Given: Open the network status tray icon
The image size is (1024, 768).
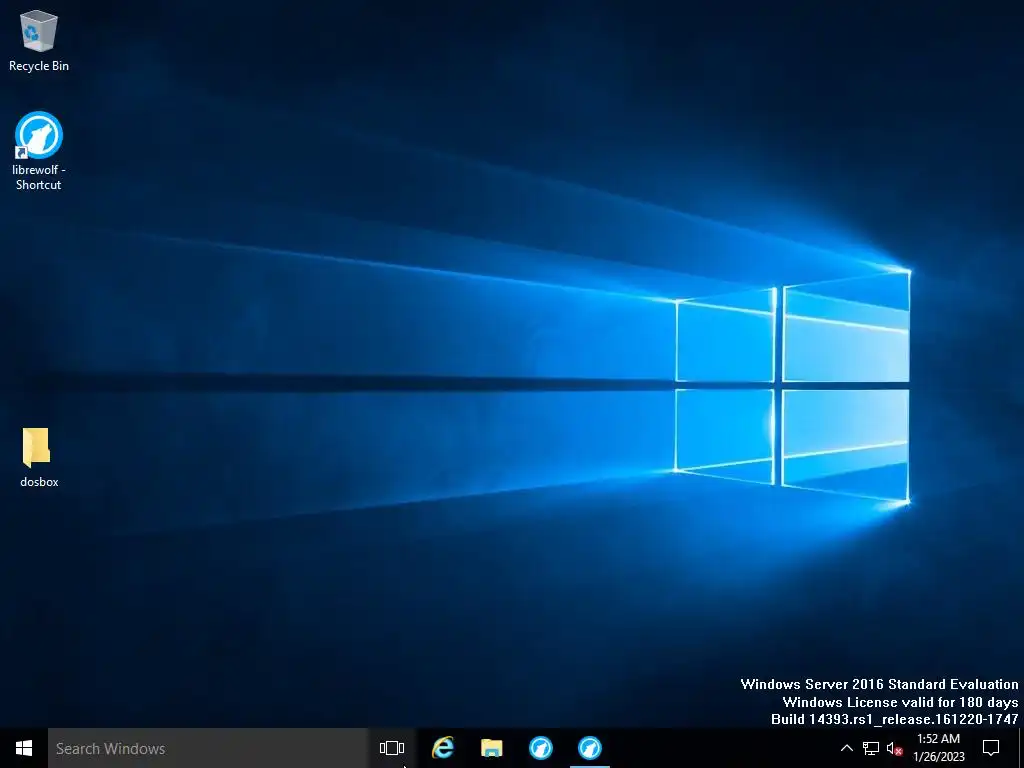Looking at the screenshot, I should (x=871, y=748).
